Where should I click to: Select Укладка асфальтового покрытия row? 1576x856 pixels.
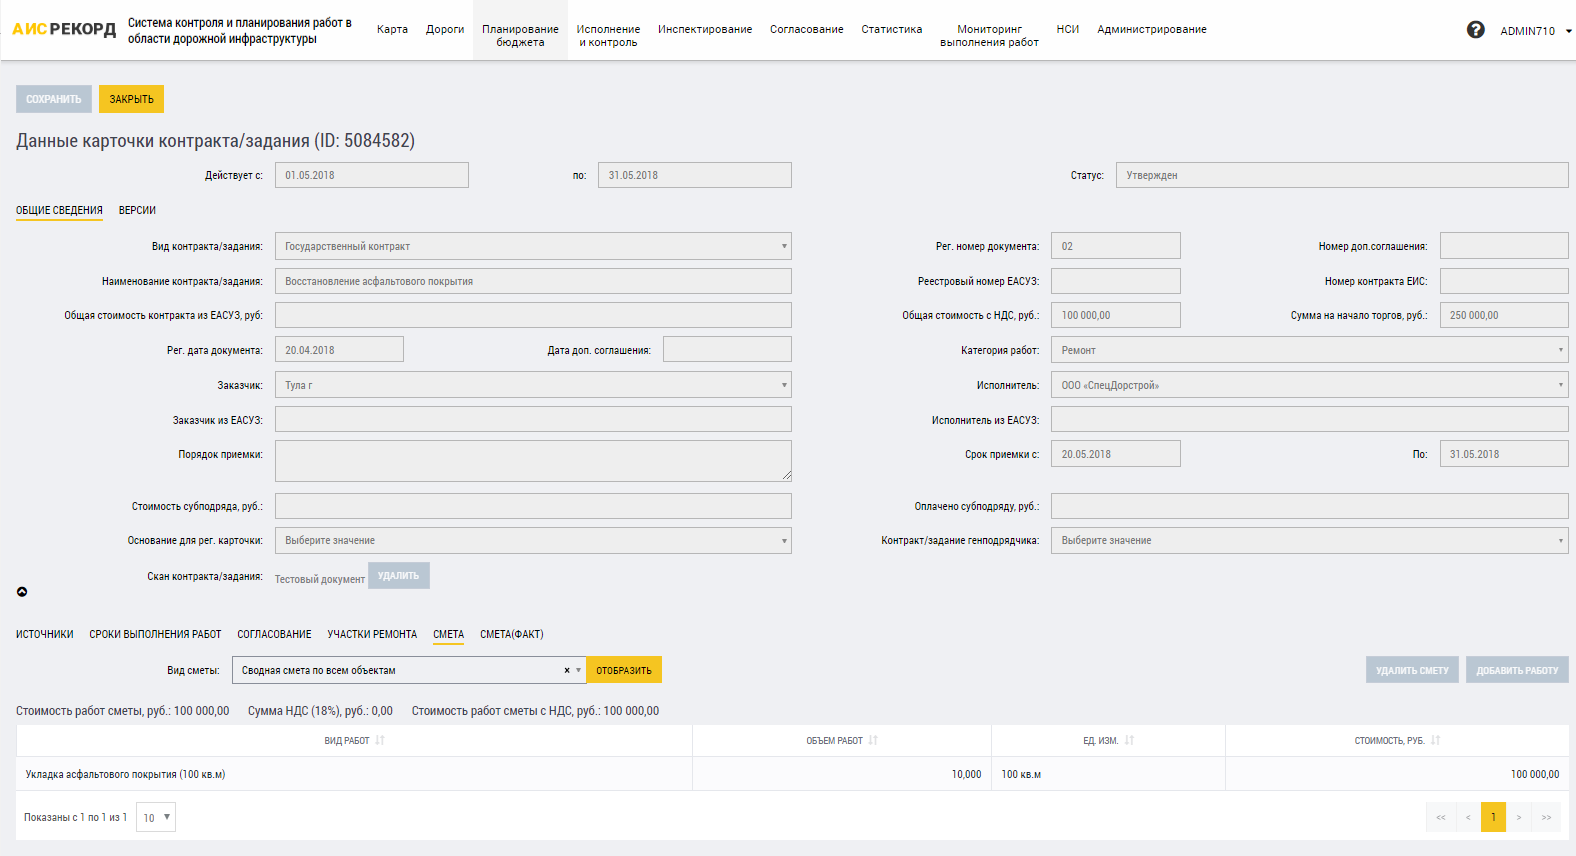pos(792,774)
